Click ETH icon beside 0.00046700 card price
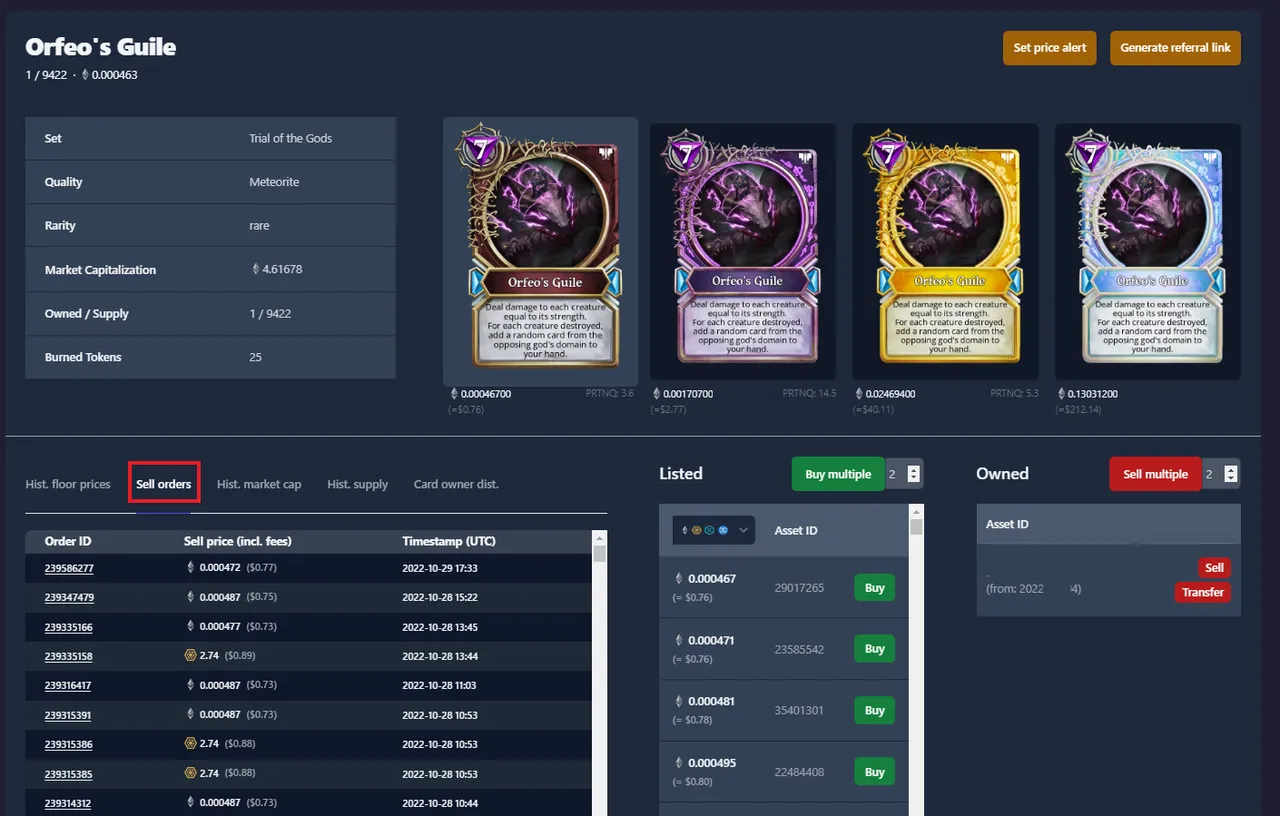1280x816 pixels. click(x=455, y=394)
